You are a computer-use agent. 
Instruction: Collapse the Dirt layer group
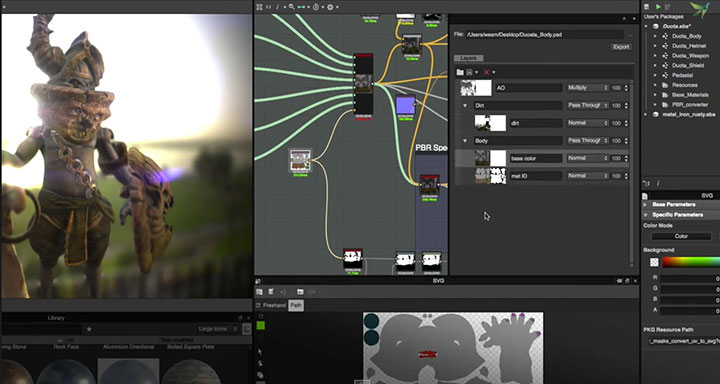tap(465, 106)
